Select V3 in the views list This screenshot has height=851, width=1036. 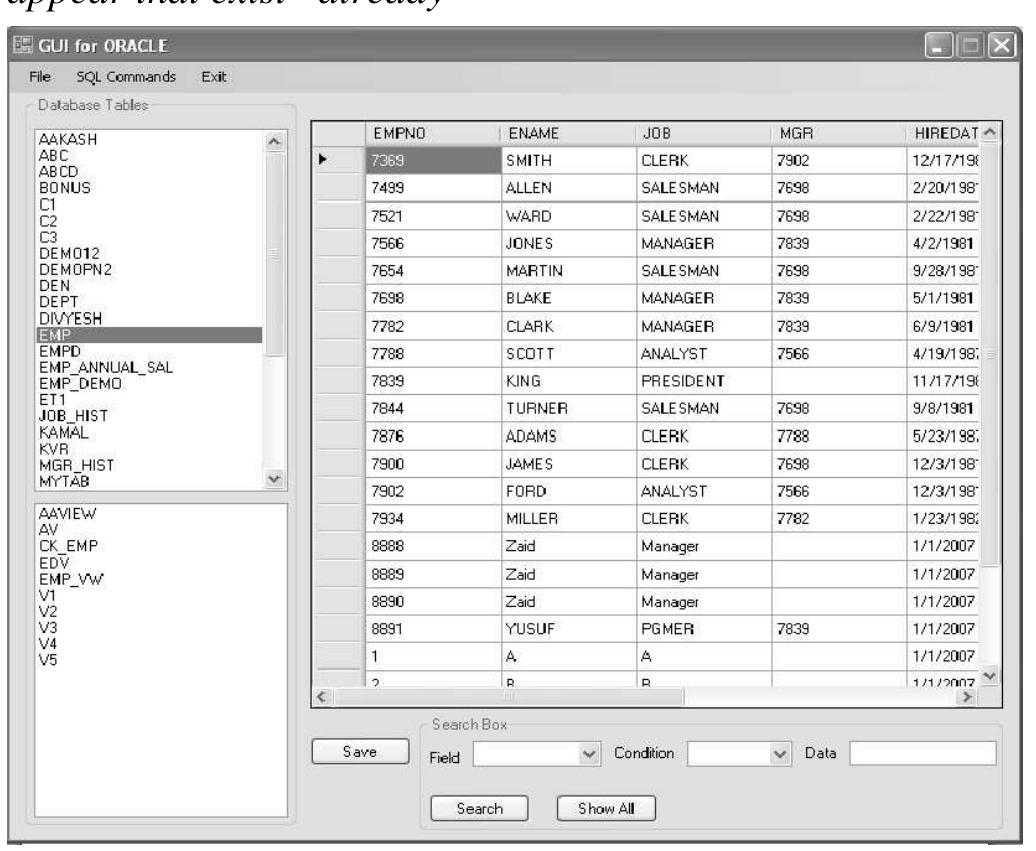click(48, 628)
